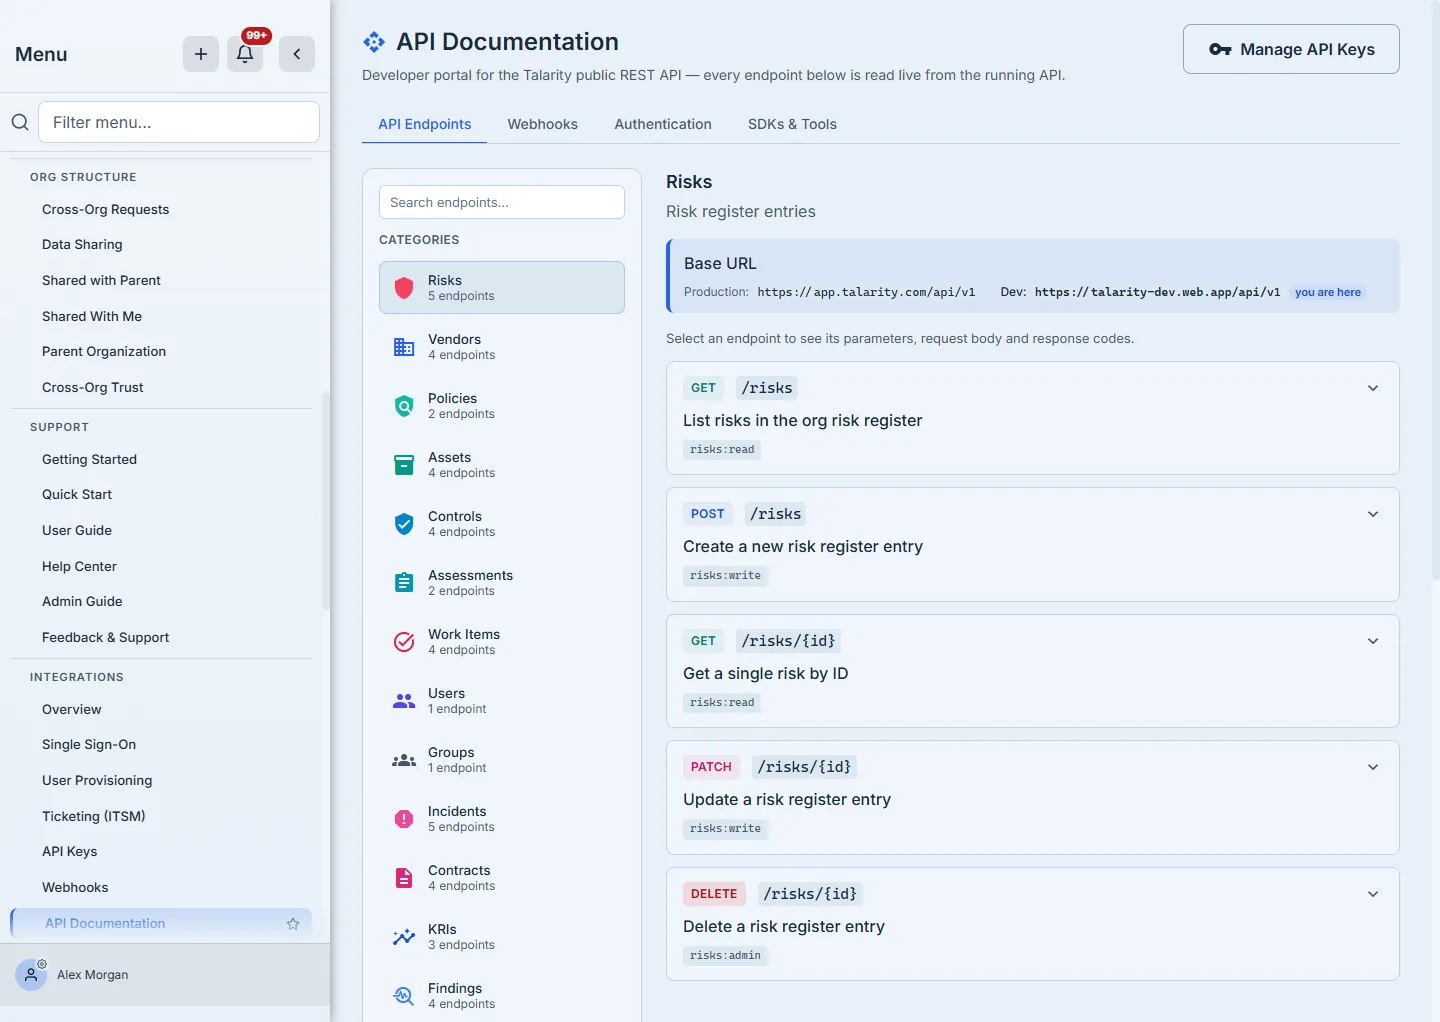Expand the GET /risks/{id} endpoint
The height and width of the screenshot is (1022, 1440).
(x=1373, y=641)
